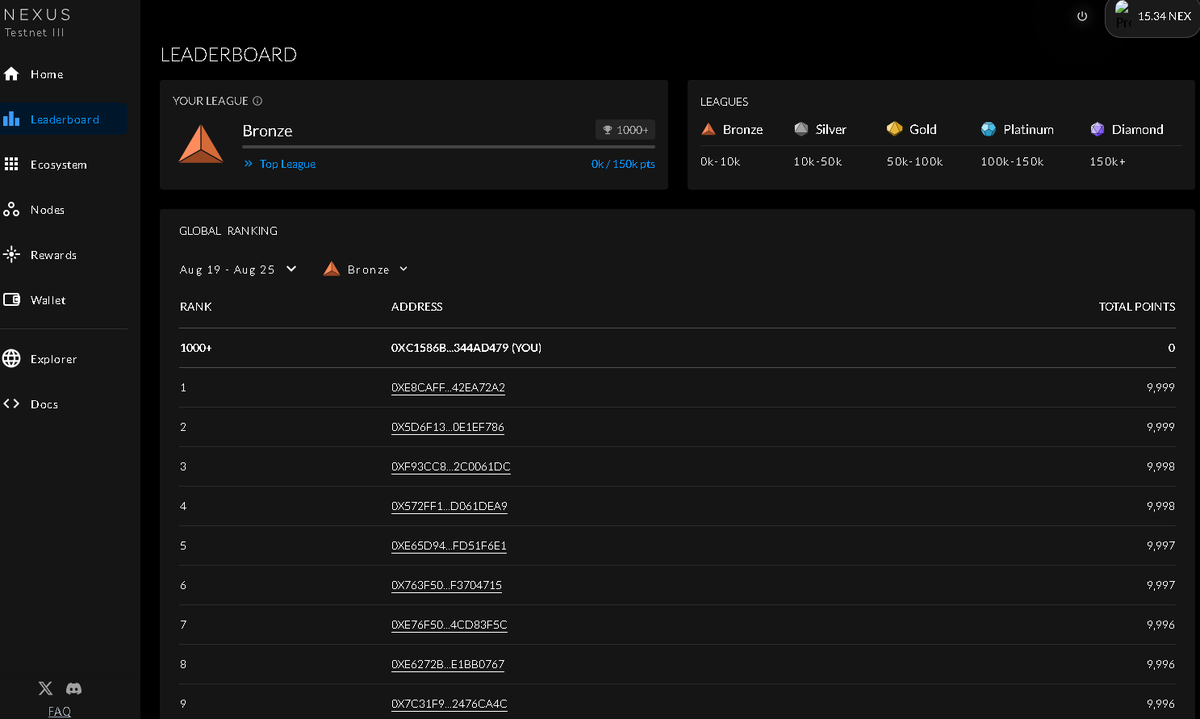Click the 15.34 NEX balance

tap(1164, 17)
